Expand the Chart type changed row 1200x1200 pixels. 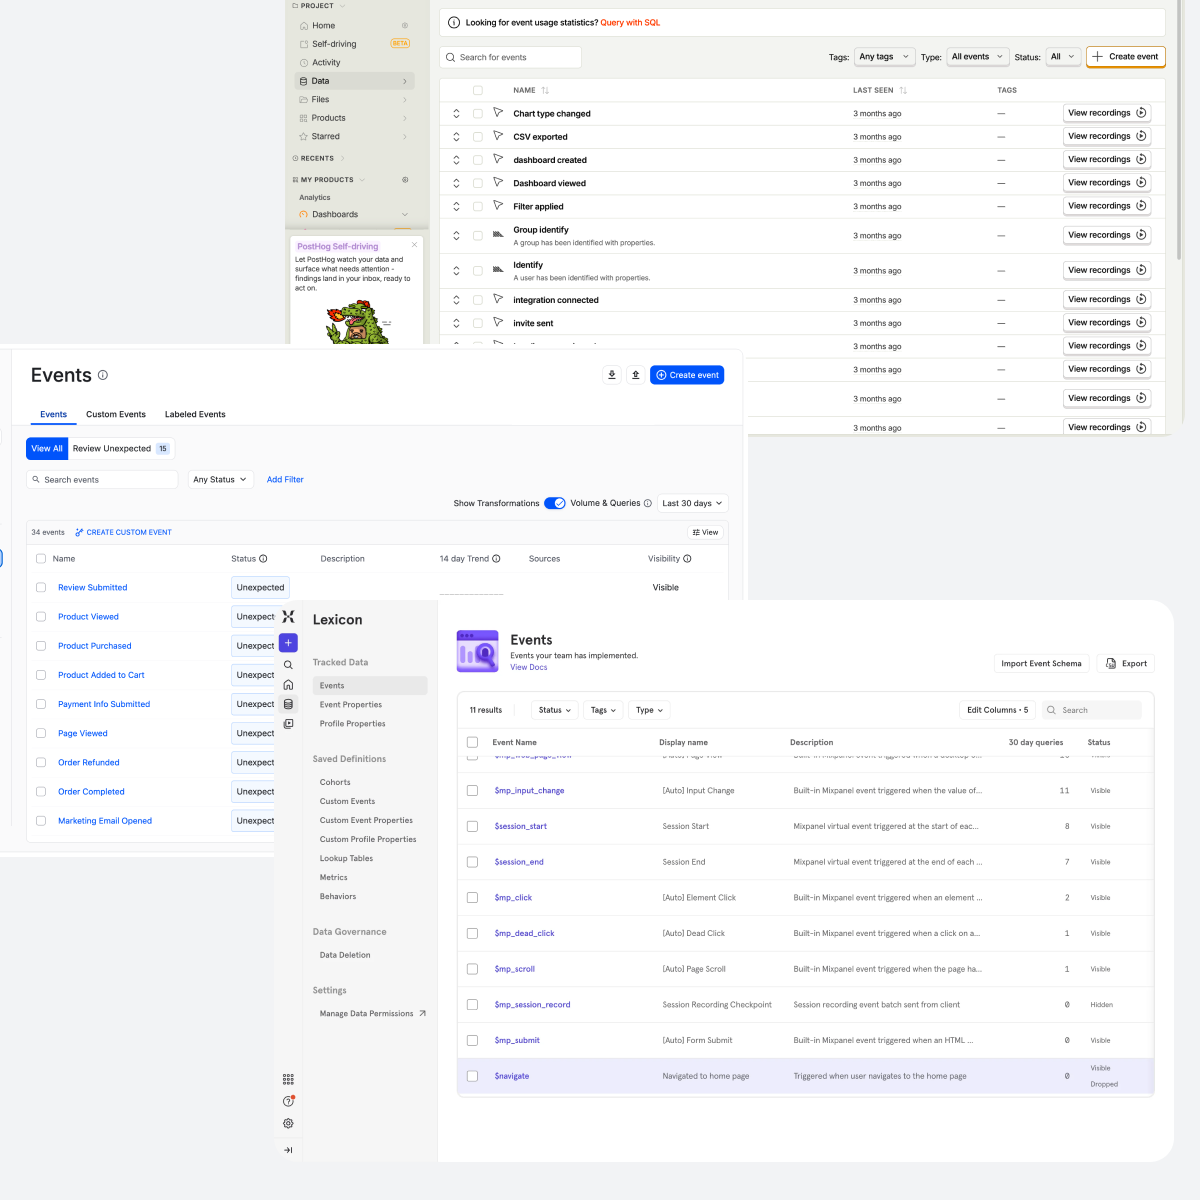click(457, 114)
